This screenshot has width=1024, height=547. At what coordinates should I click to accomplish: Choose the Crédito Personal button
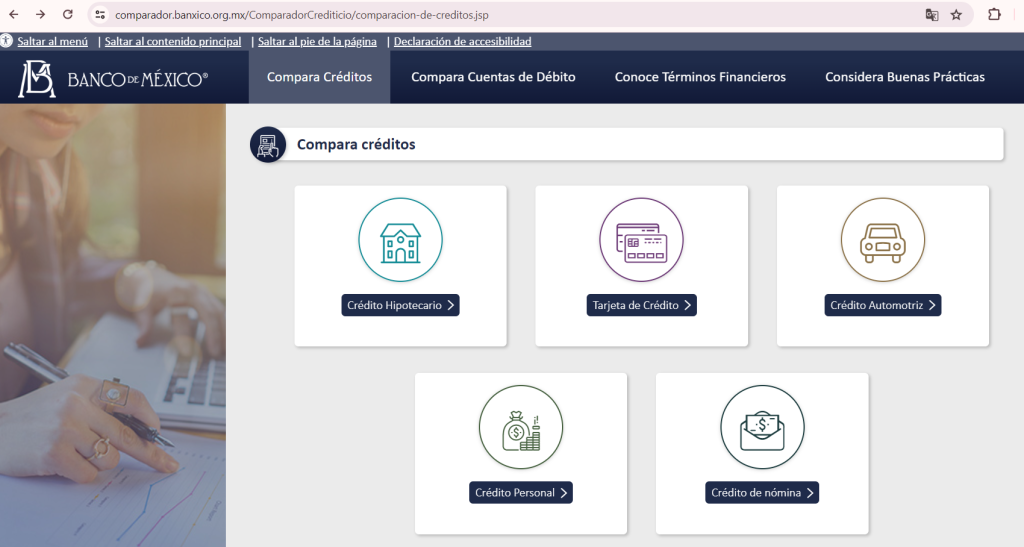[521, 492]
